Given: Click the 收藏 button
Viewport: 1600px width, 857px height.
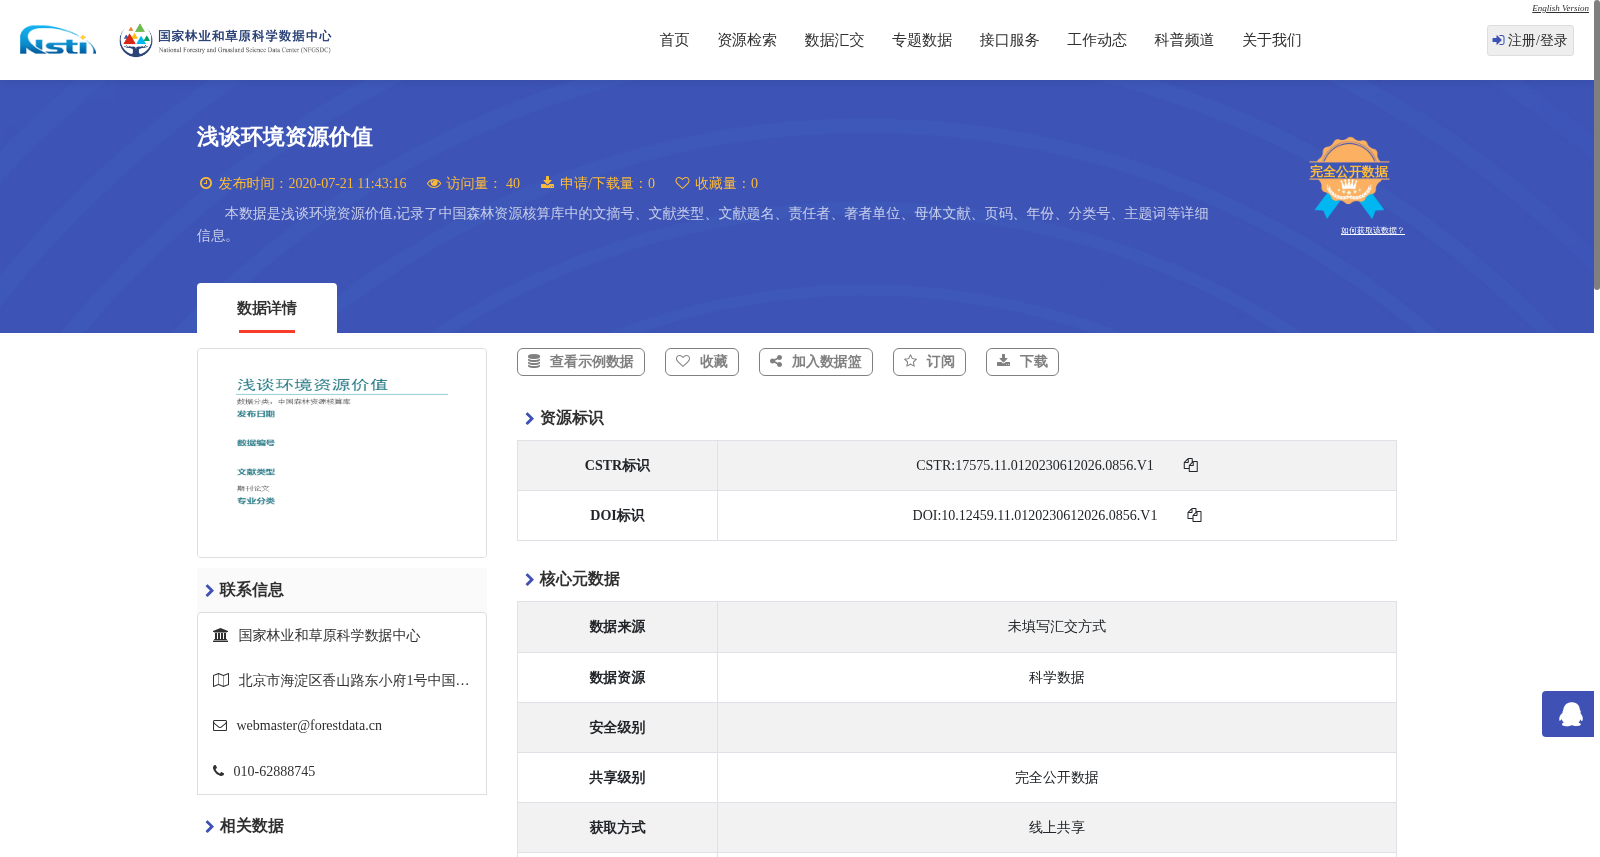Looking at the screenshot, I should tap(702, 362).
